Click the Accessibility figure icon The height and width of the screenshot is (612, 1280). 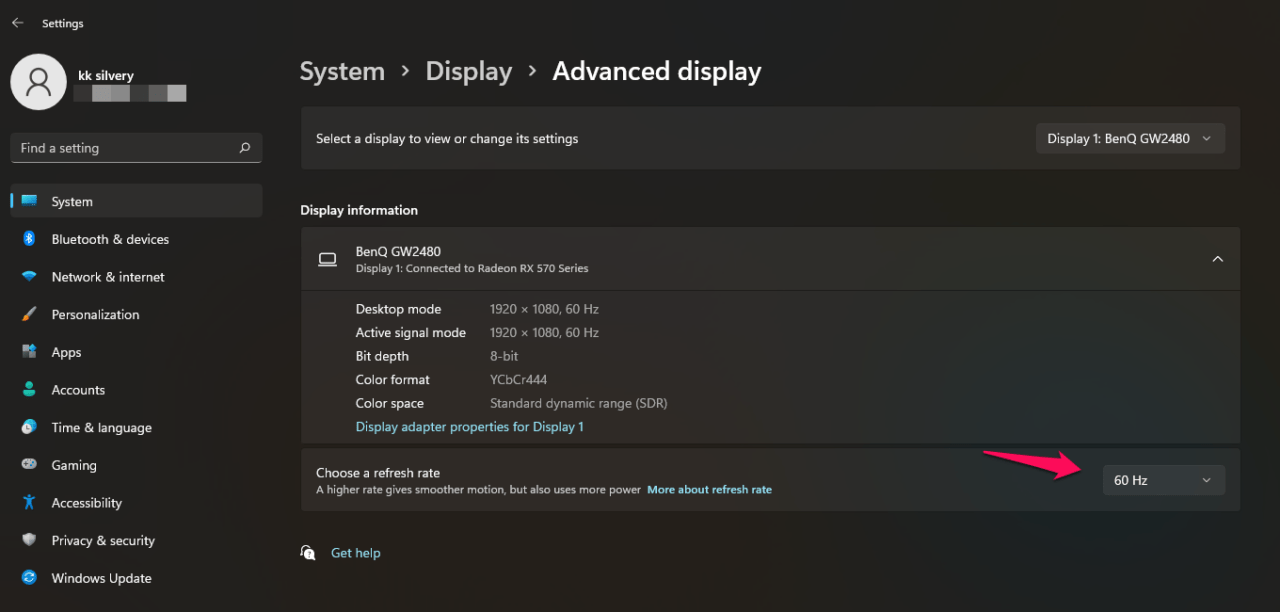[29, 503]
